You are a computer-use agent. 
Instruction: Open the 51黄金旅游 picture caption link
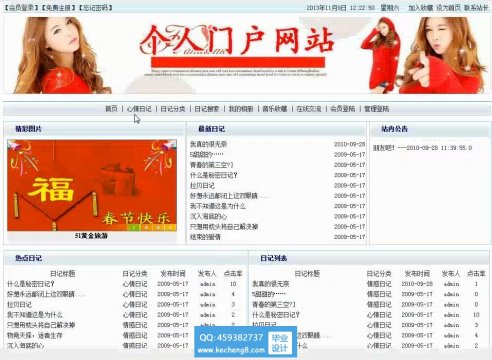(91, 236)
